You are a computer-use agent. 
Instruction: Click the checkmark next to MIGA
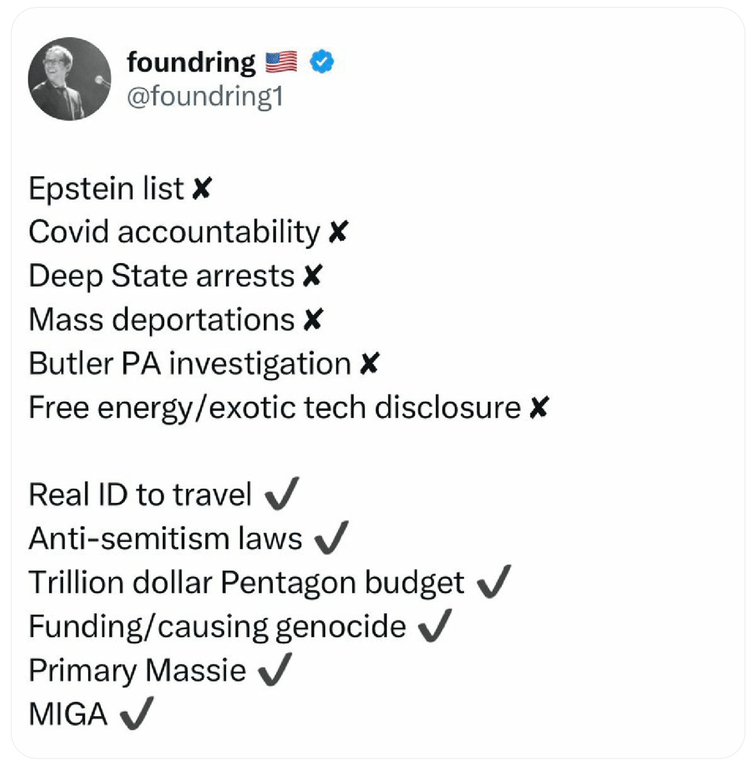click(x=137, y=713)
